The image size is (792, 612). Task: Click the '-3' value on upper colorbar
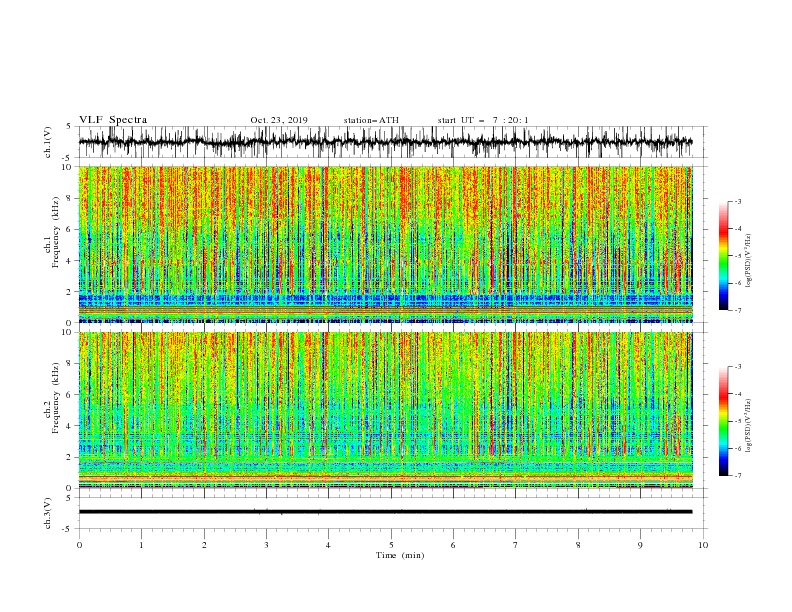tap(737, 201)
